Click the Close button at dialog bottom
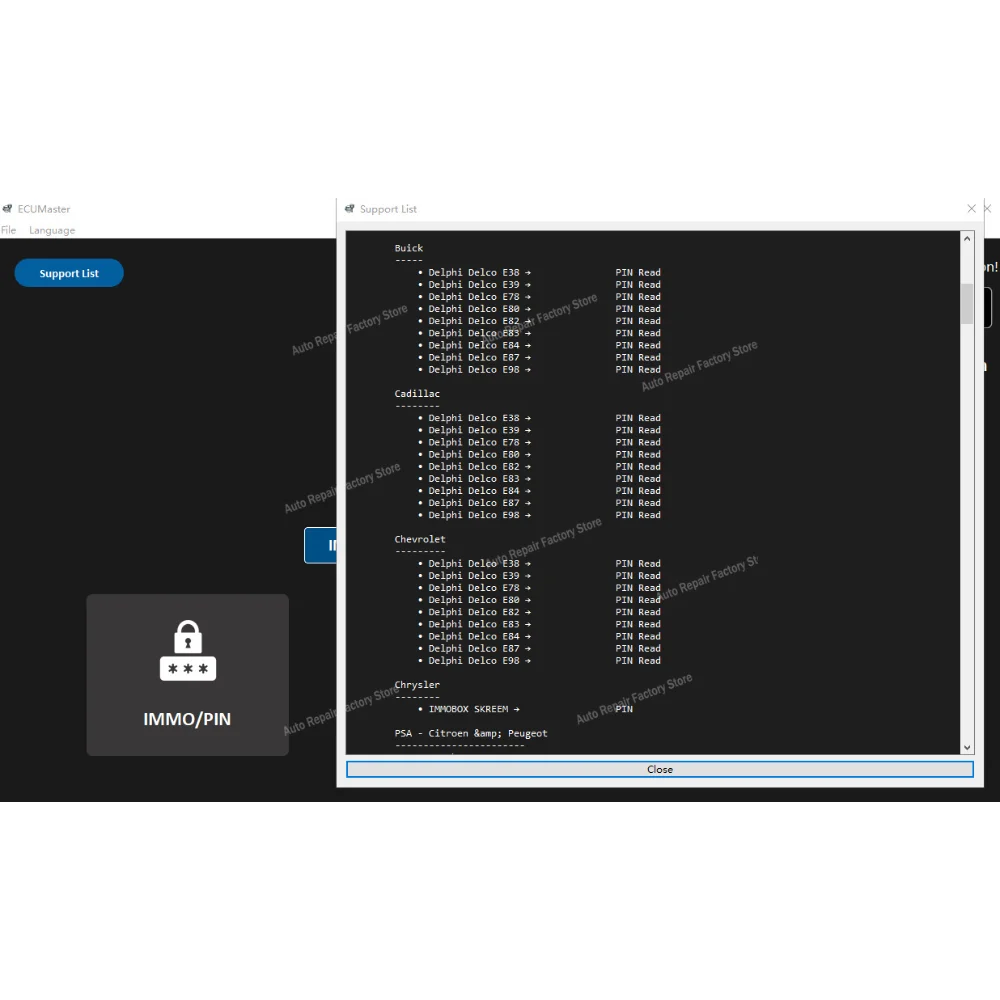Image resolution: width=1000 pixels, height=1000 pixels. pyautogui.click(x=659, y=769)
